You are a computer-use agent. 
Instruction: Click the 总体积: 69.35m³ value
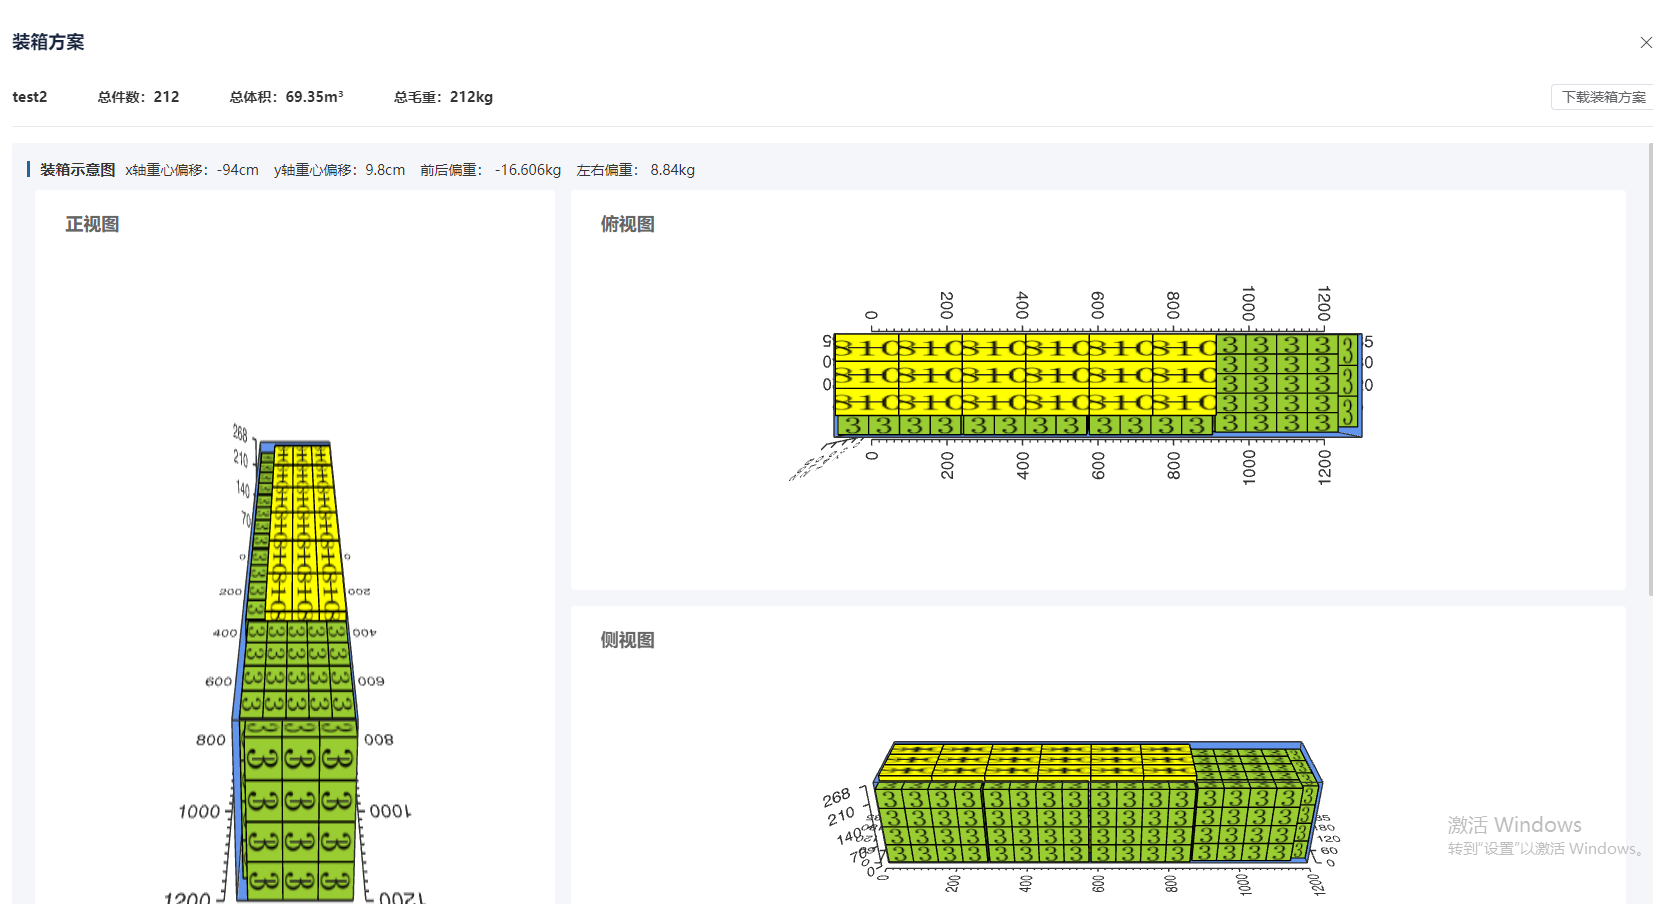286,97
